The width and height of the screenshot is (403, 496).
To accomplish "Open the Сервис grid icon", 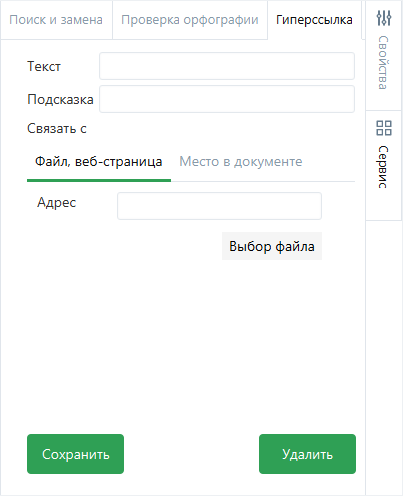I will (x=384, y=128).
